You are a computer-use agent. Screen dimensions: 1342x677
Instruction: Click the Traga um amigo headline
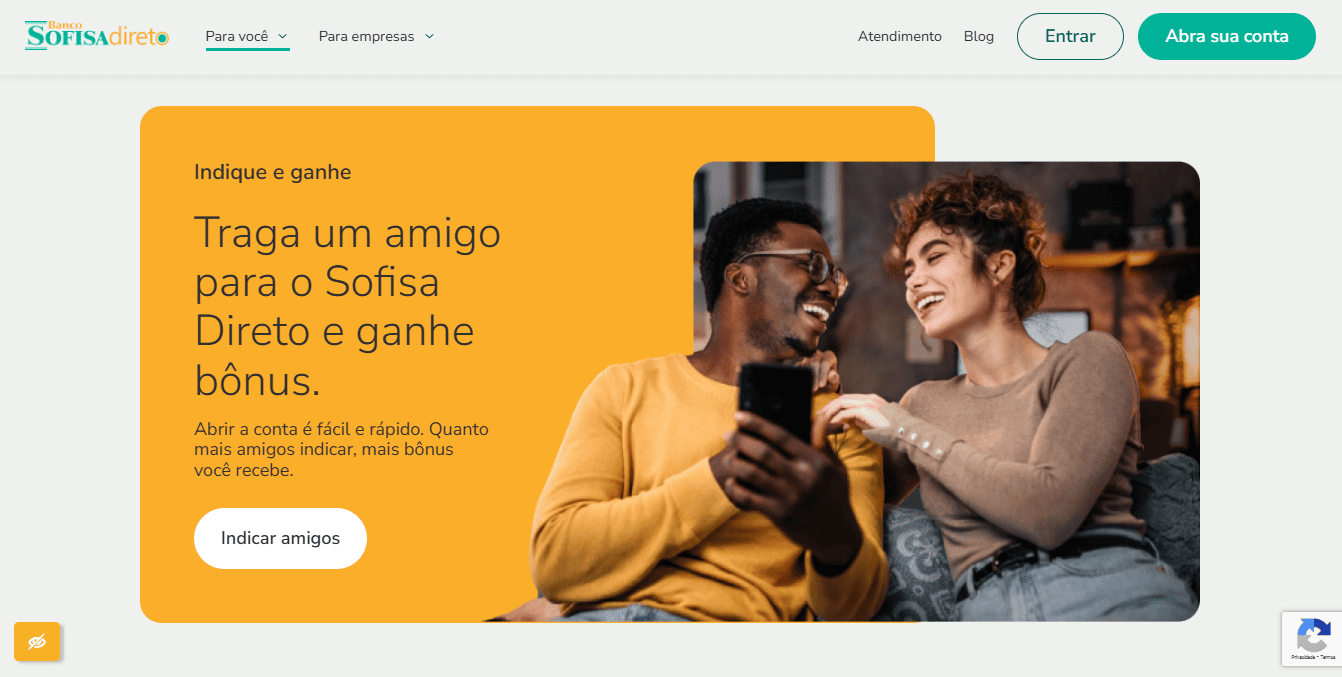click(x=348, y=306)
